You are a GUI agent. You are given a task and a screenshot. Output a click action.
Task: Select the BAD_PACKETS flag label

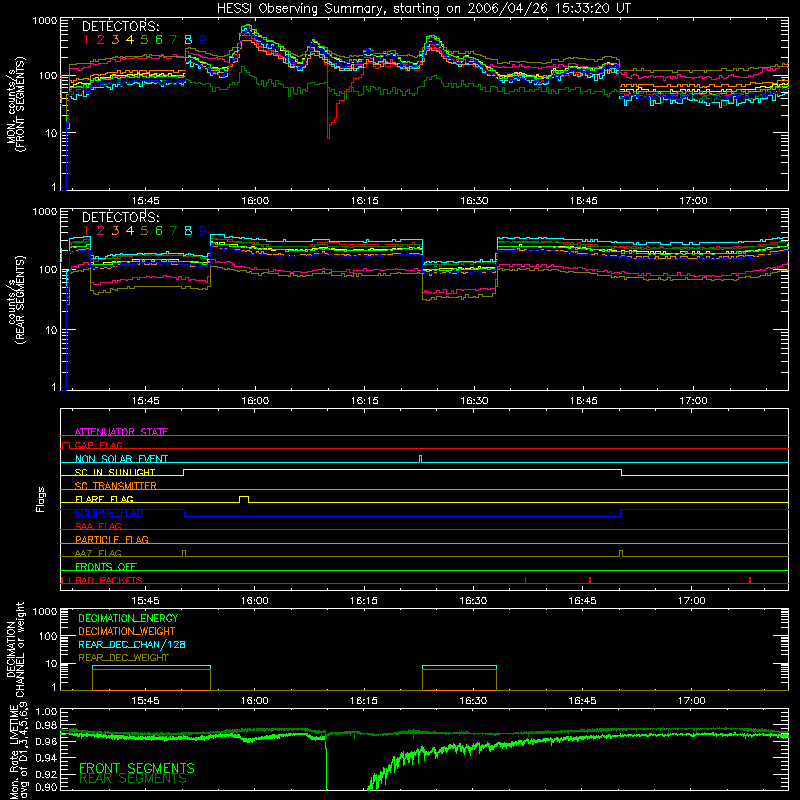click(x=109, y=580)
